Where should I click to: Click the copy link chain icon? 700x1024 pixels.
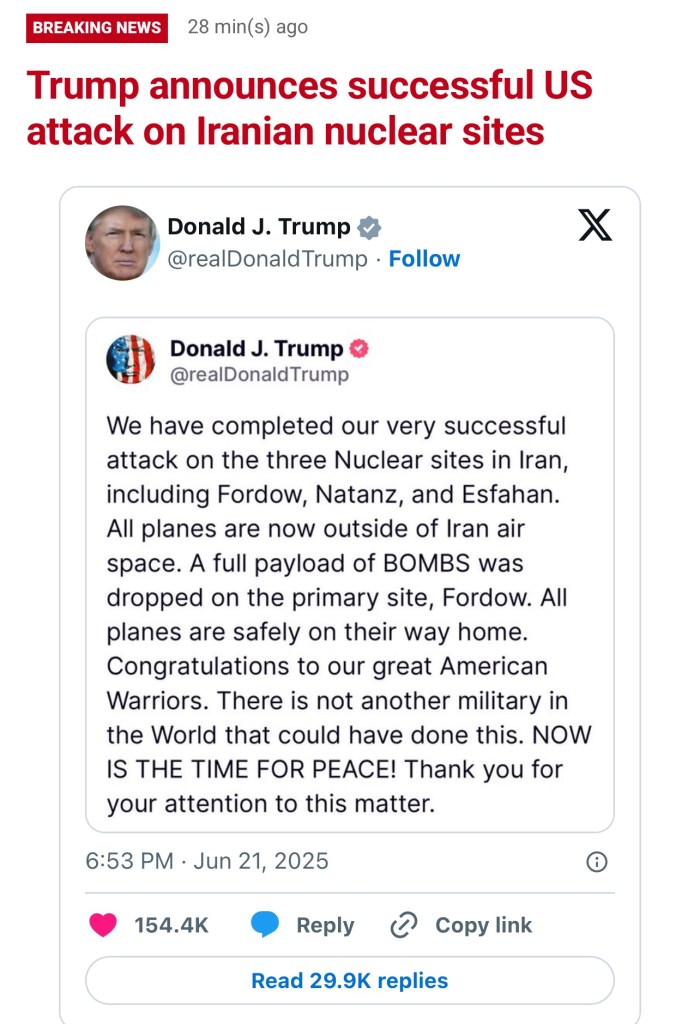click(403, 925)
